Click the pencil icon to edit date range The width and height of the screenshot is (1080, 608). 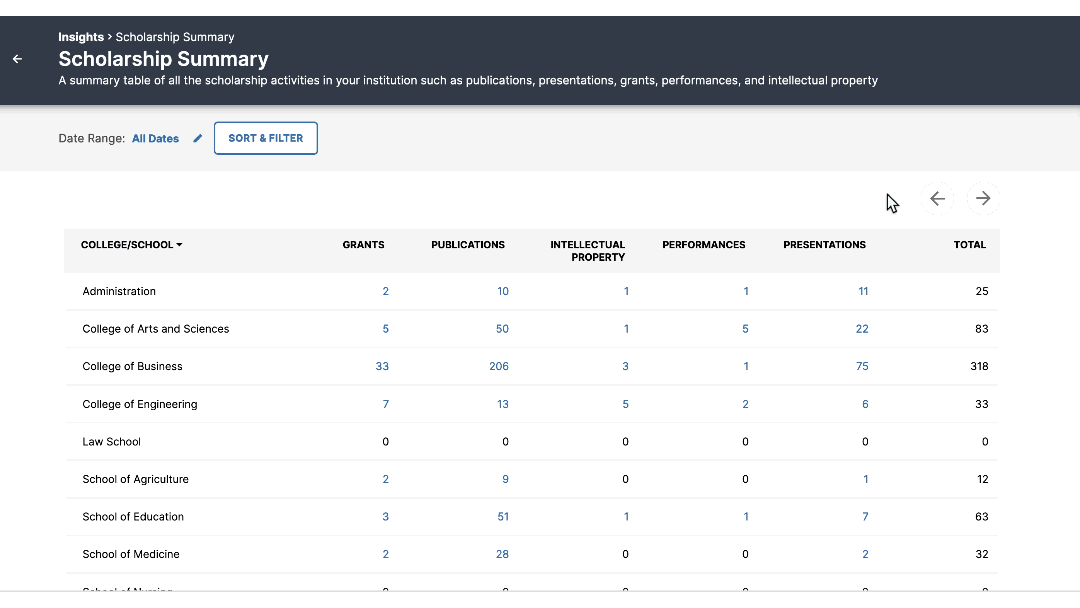[198, 139]
